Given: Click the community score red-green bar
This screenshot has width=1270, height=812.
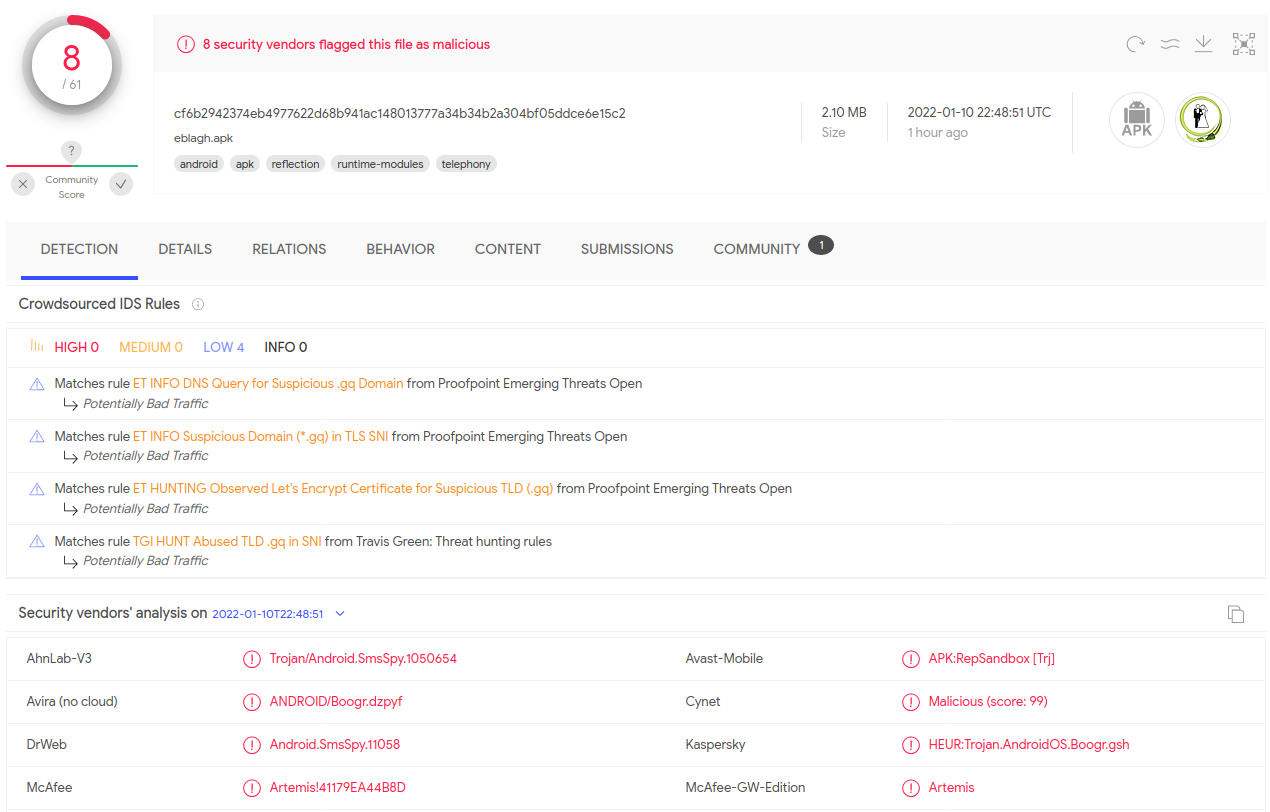Looking at the screenshot, I should pos(72,166).
